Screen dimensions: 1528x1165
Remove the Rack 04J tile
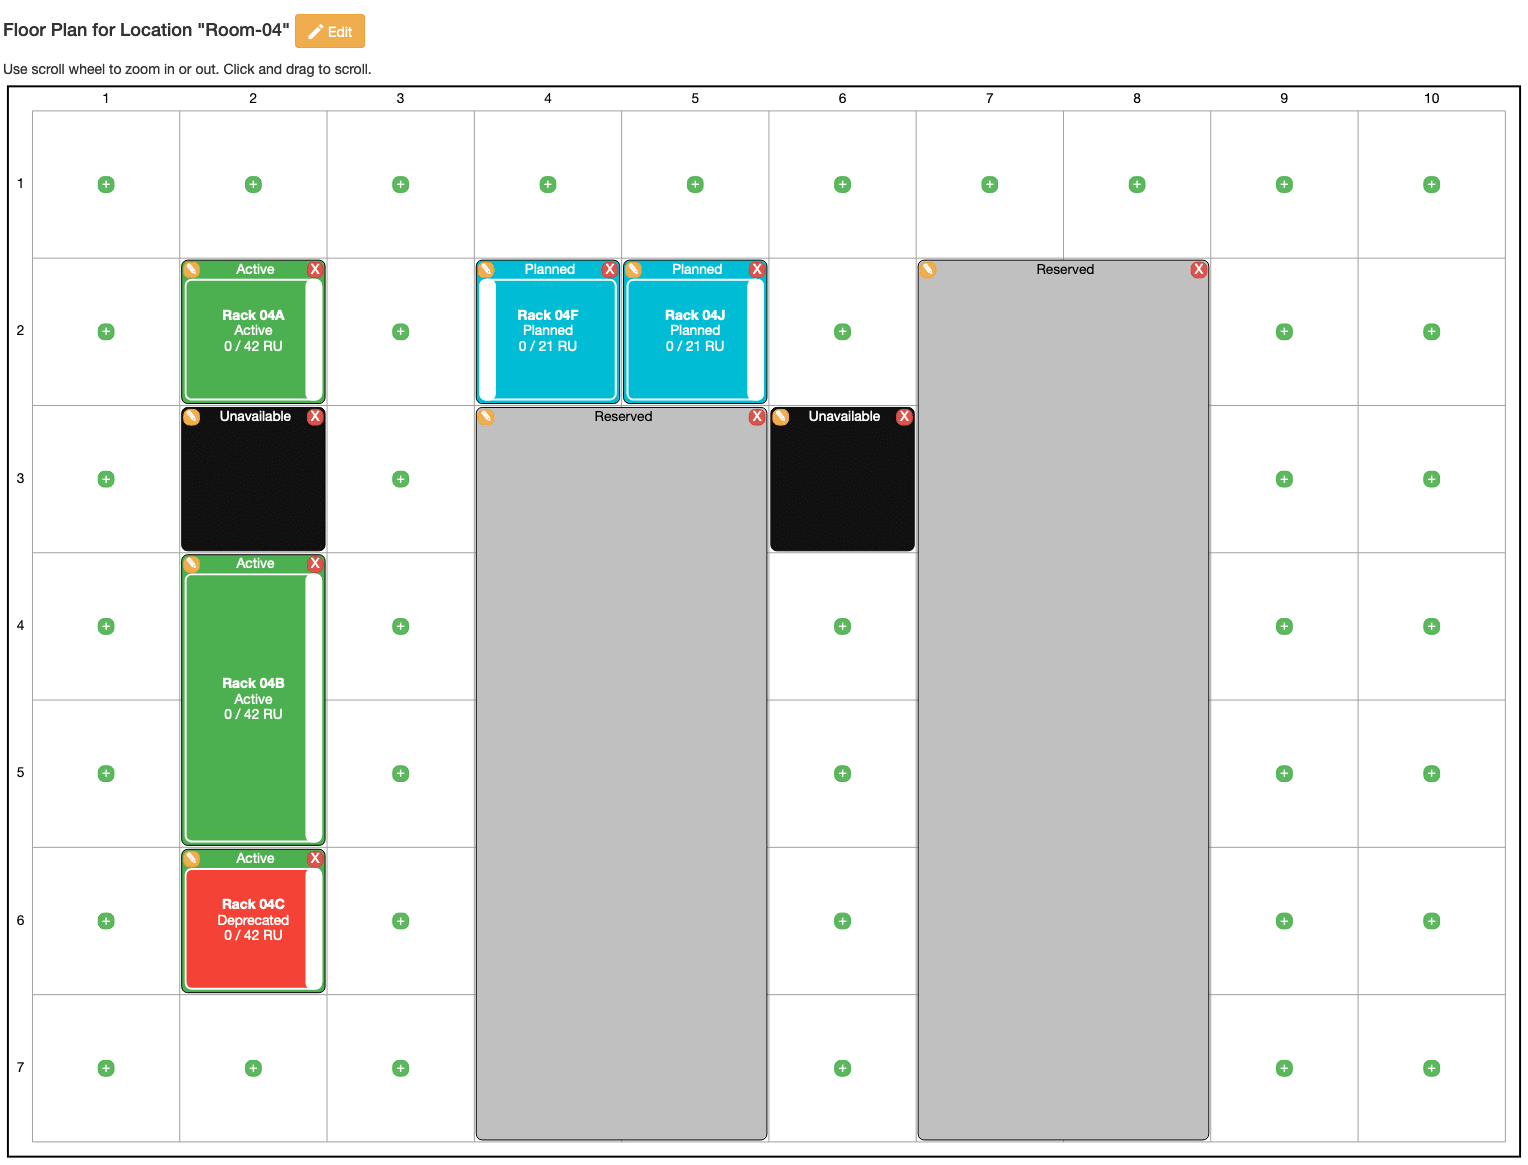coord(757,270)
